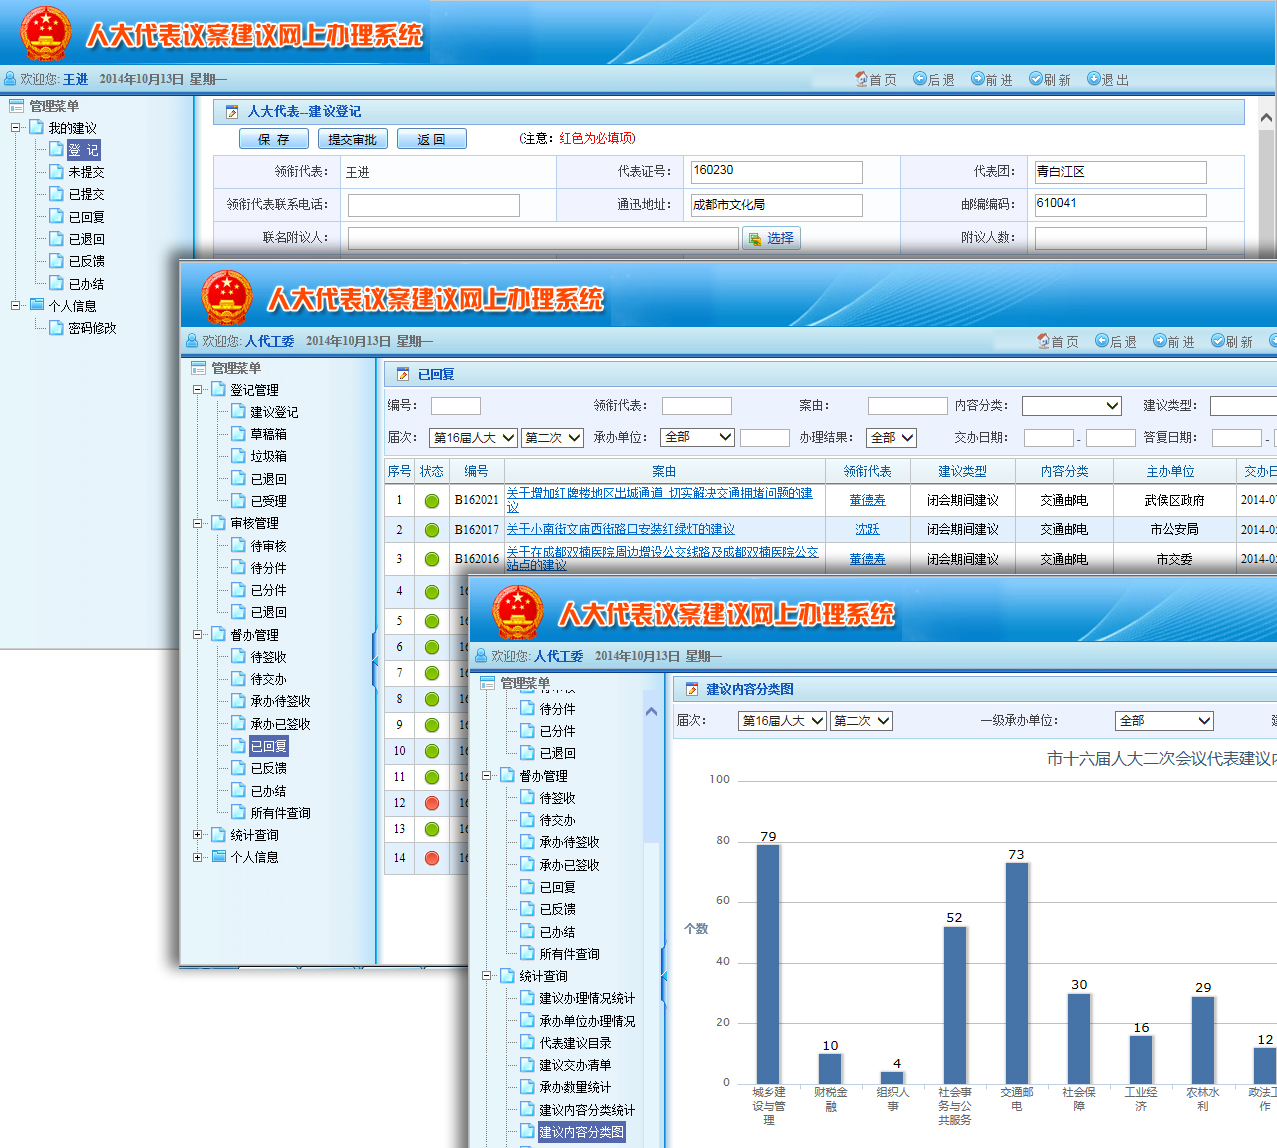Image resolution: width=1277 pixels, height=1148 pixels.
Task: Click the home icon in top toolbar
Action: tap(861, 79)
